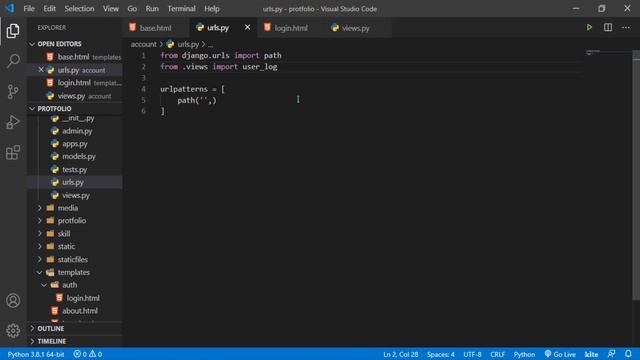The height and width of the screenshot is (360, 640).
Task: Change UTF-8 file encoding
Action: point(472,354)
